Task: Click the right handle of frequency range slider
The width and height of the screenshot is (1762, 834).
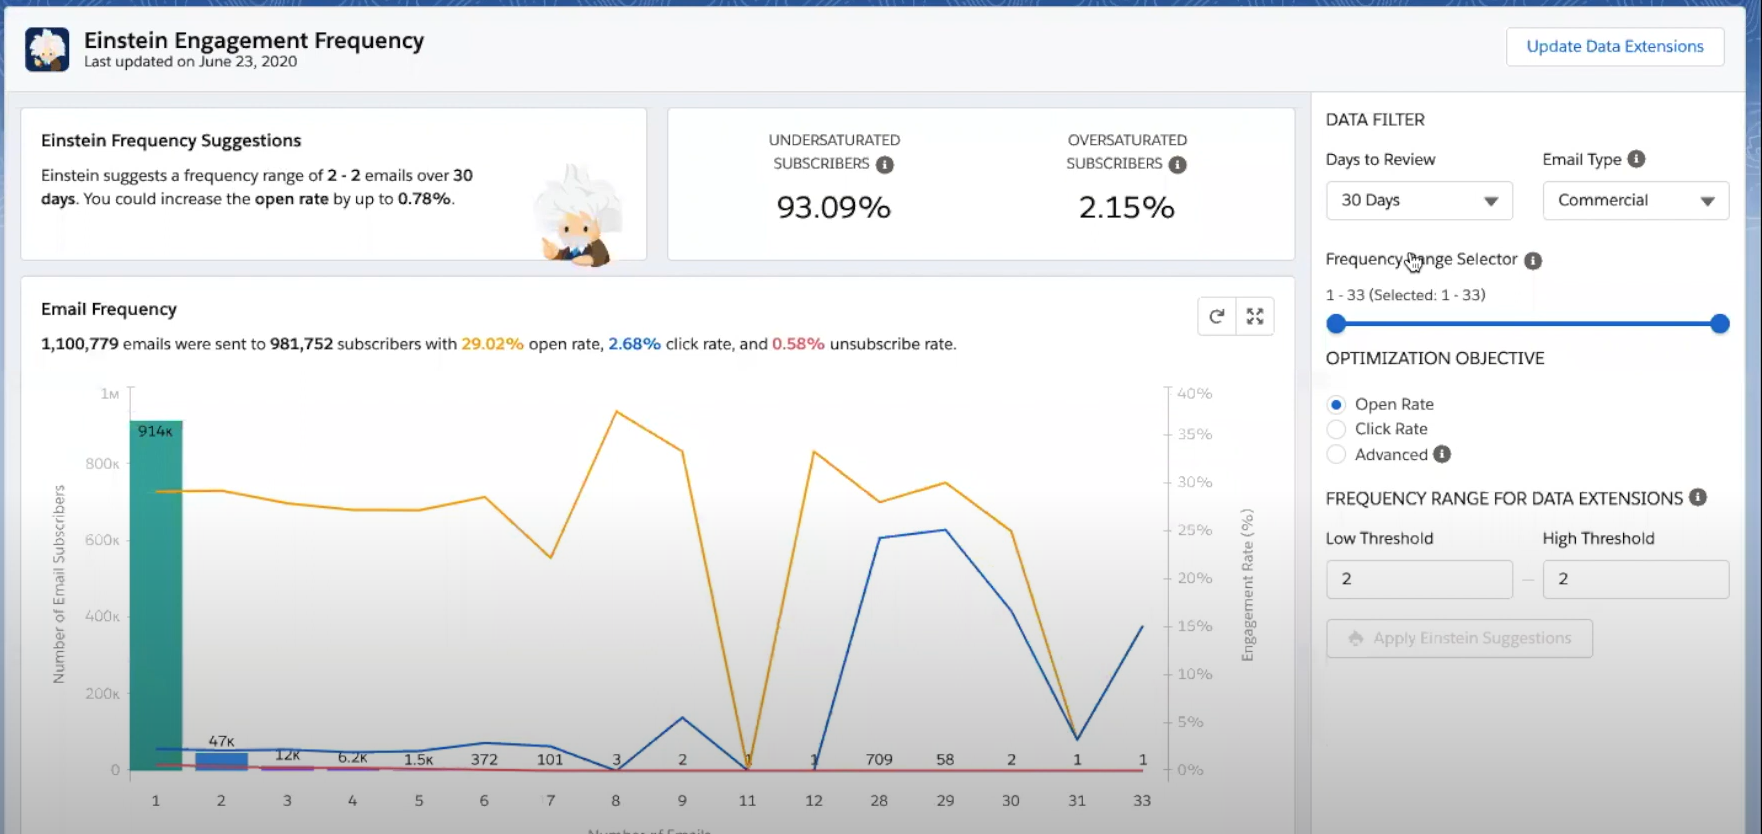Action: coord(1719,324)
